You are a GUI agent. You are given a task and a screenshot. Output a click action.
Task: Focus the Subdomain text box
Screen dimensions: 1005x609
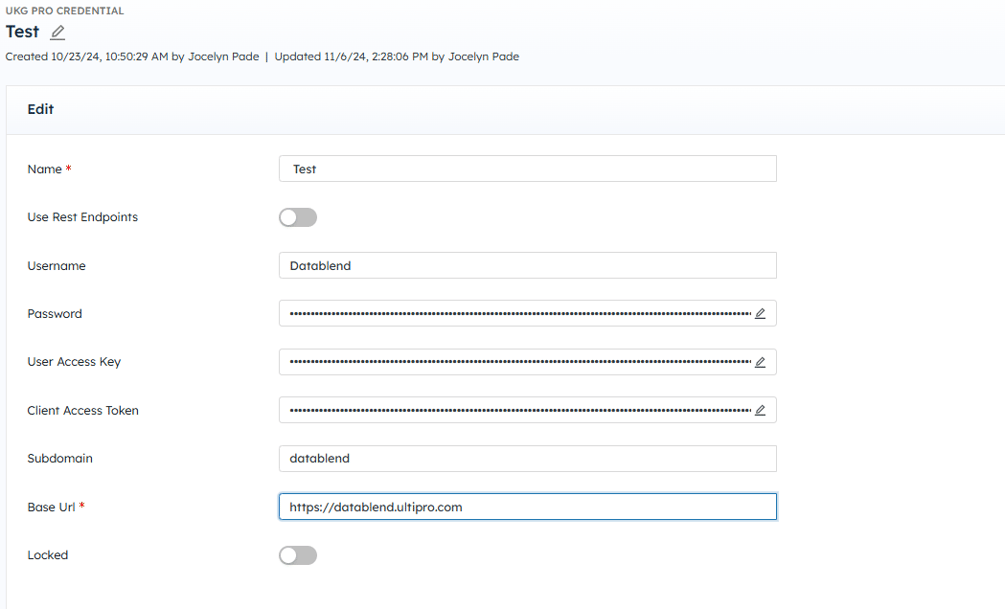tap(527, 459)
